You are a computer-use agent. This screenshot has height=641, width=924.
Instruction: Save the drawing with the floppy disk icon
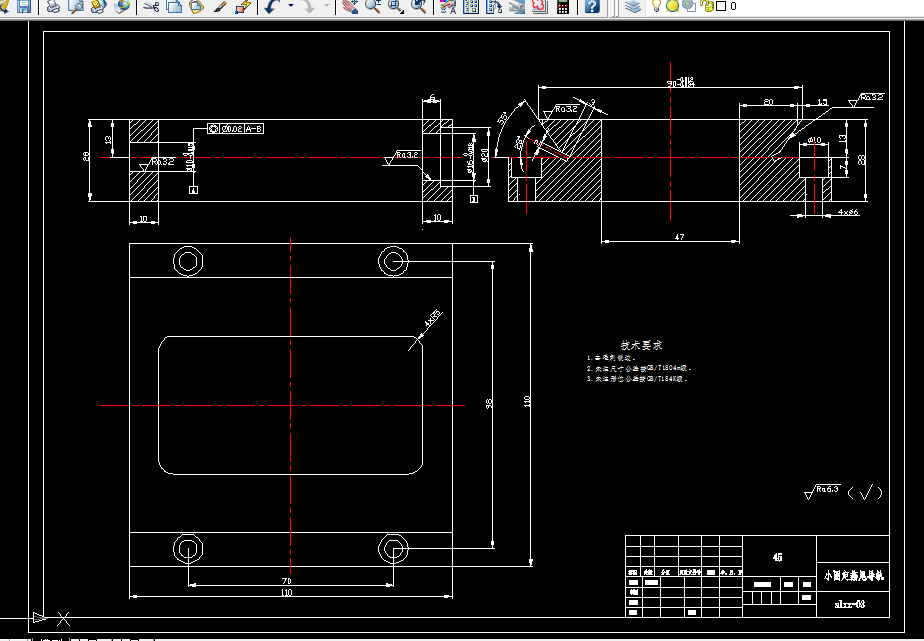(x=24, y=6)
